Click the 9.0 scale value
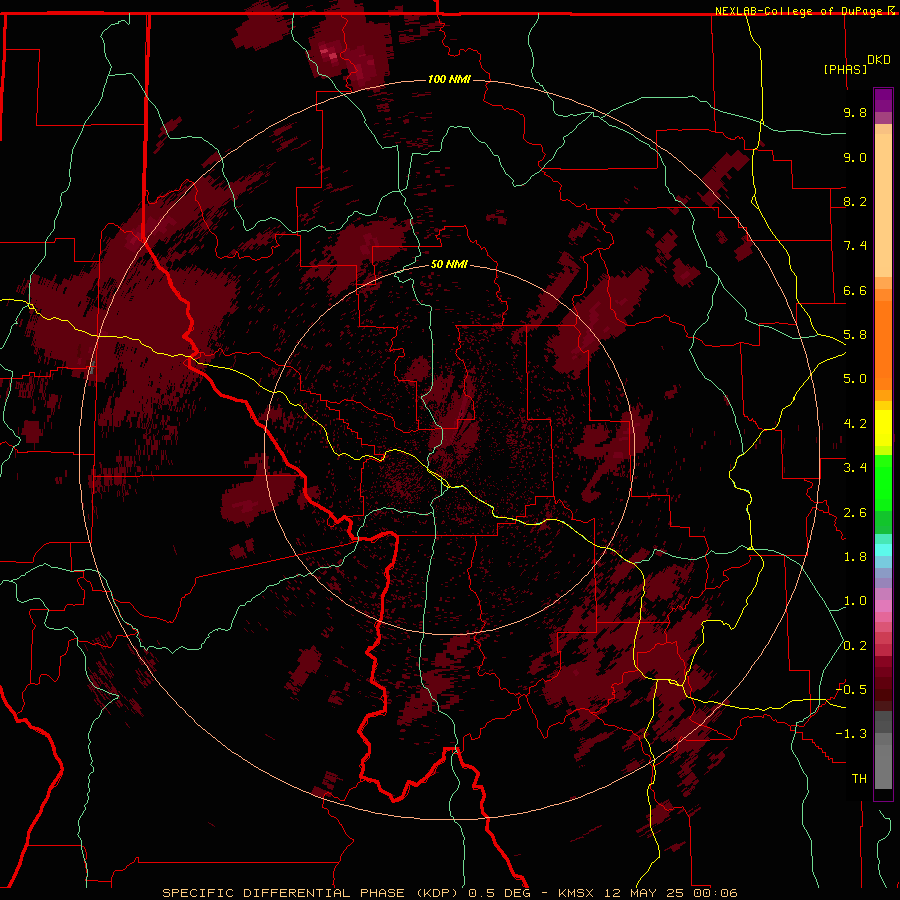Viewport: 900px width, 900px height. point(855,157)
